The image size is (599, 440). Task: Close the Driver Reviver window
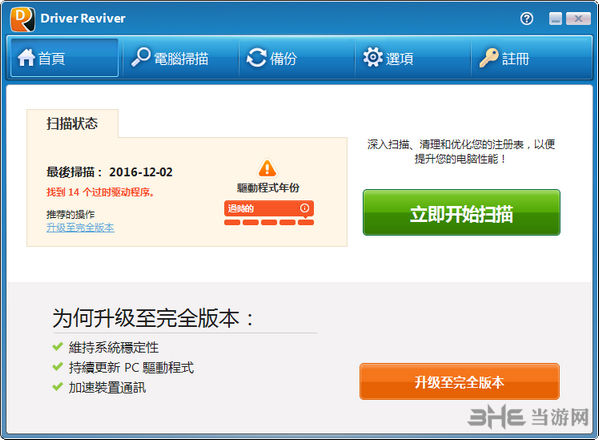pyautogui.click(x=578, y=18)
